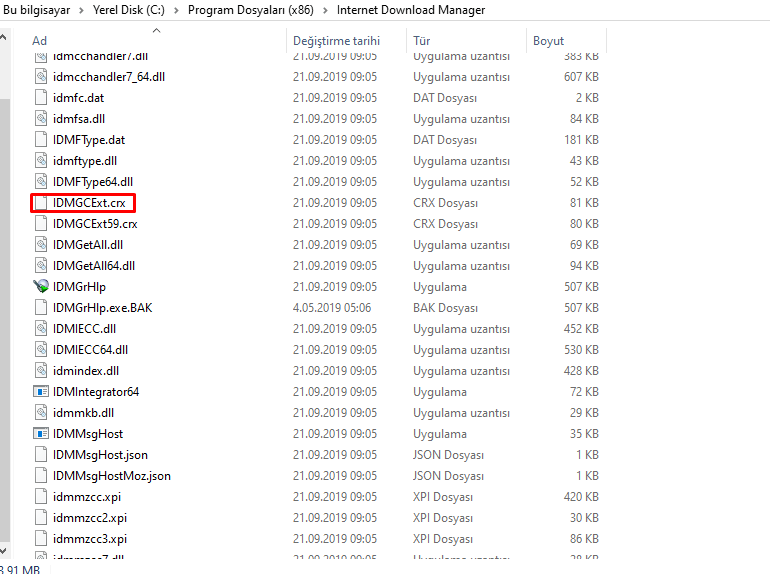Viewport: 770px width, 574px height.
Task: Go to Bu bilgisayar in the address bar
Action: pos(36,10)
